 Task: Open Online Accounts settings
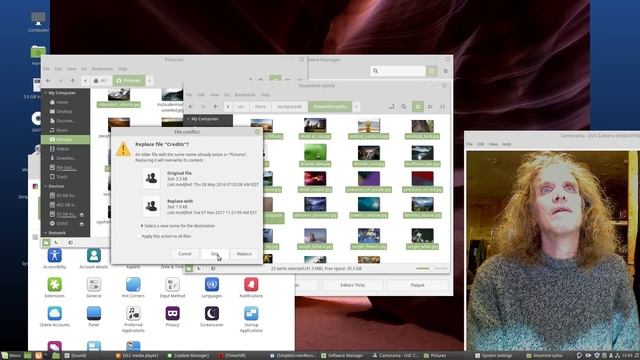(54, 317)
